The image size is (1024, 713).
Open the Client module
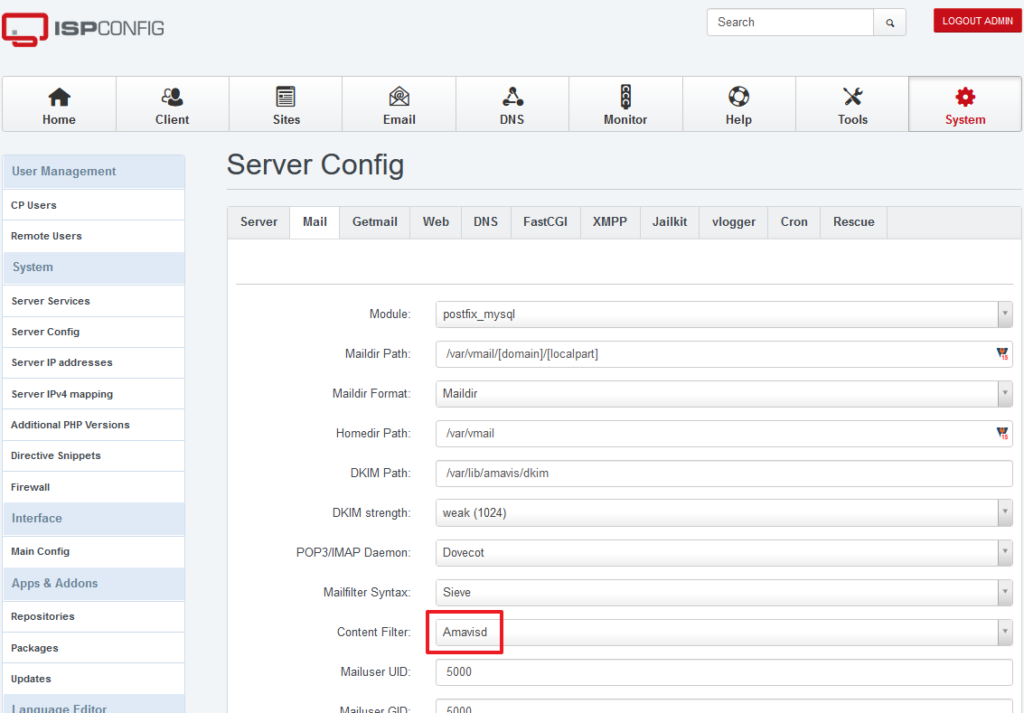click(x=172, y=104)
